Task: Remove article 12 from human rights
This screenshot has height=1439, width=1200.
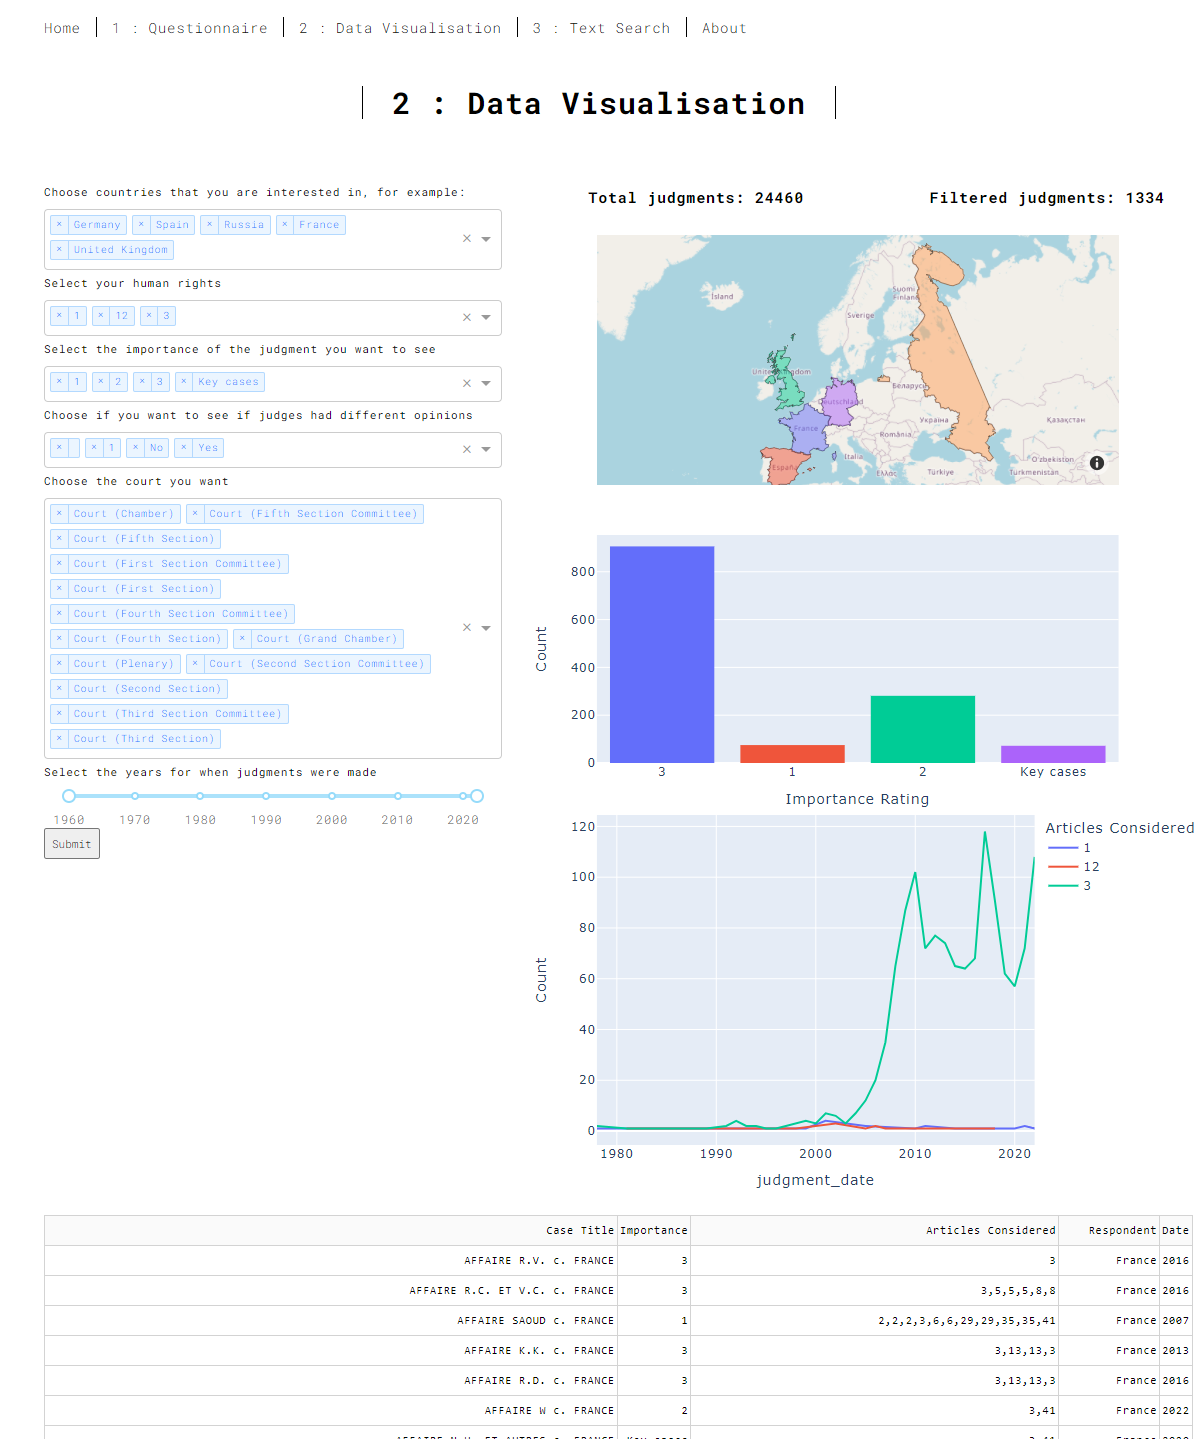Action: pos(100,316)
